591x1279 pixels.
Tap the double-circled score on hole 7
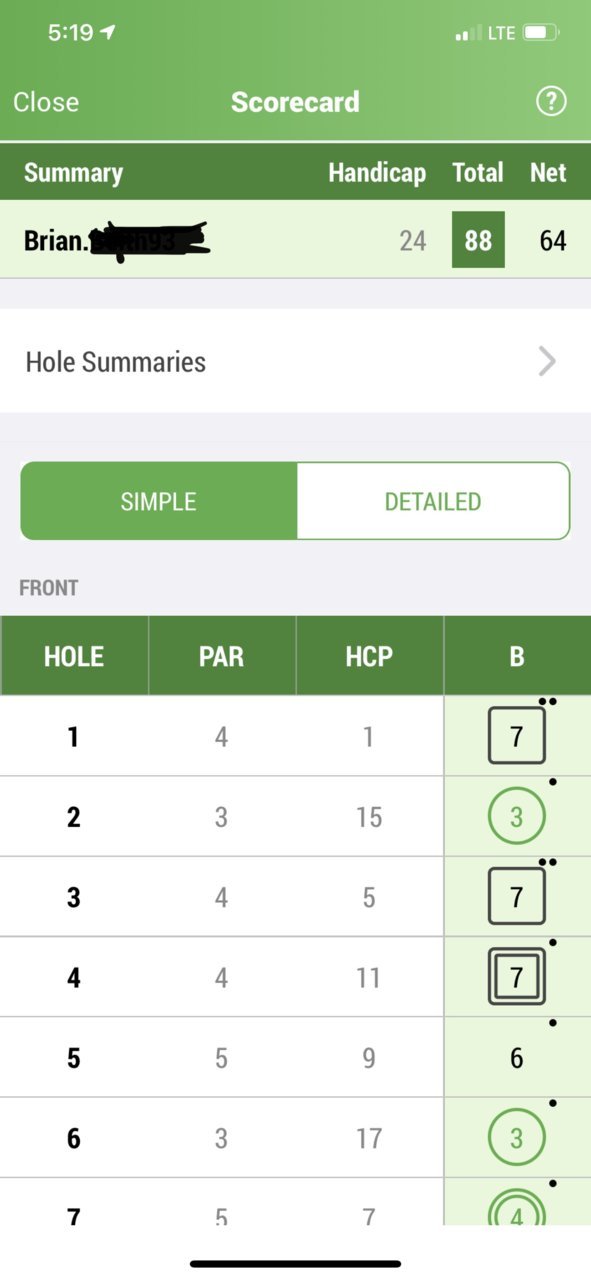click(x=516, y=1207)
